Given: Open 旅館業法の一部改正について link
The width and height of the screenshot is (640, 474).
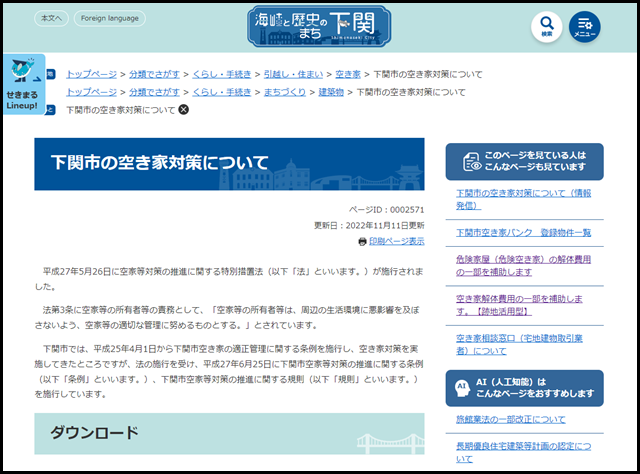Looking at the screenshot, I should click(511, 419).
